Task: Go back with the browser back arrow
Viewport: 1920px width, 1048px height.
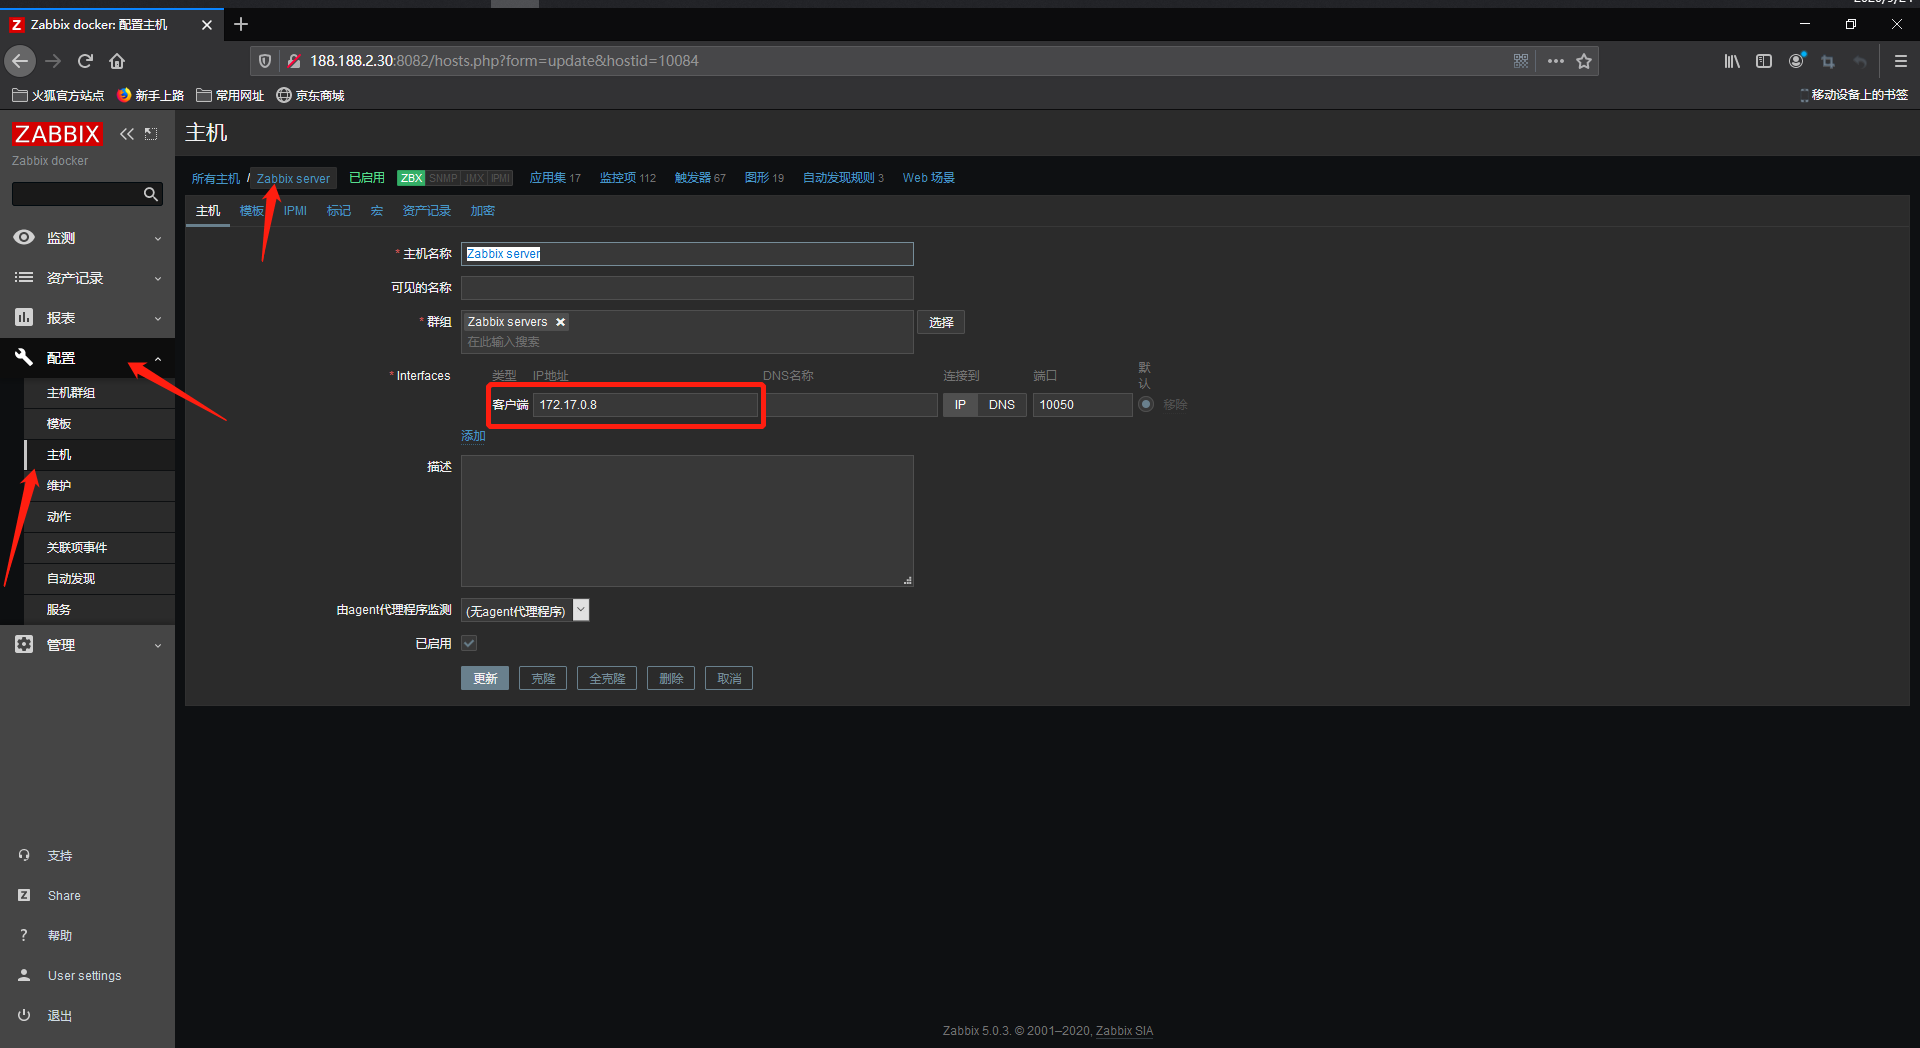Action: click(20, 61)
